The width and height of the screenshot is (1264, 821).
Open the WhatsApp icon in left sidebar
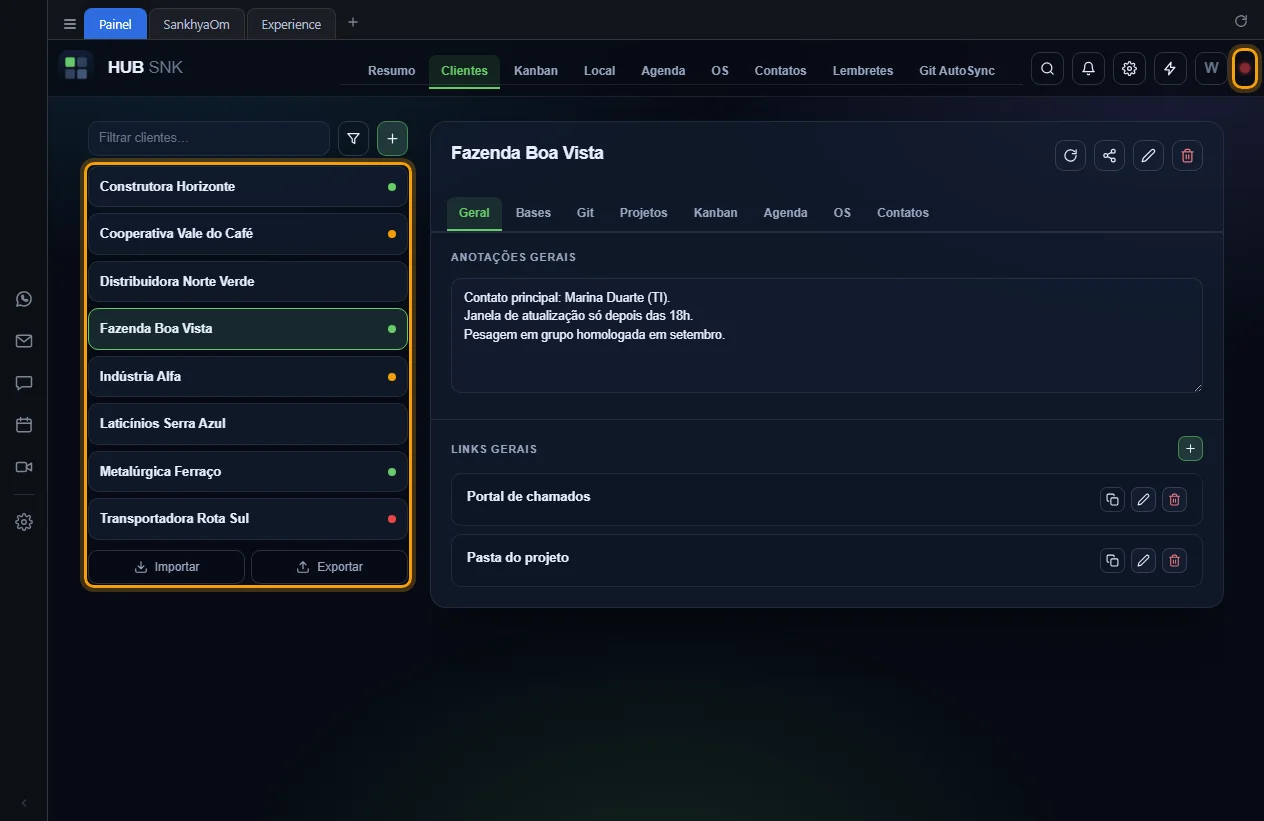24,299
